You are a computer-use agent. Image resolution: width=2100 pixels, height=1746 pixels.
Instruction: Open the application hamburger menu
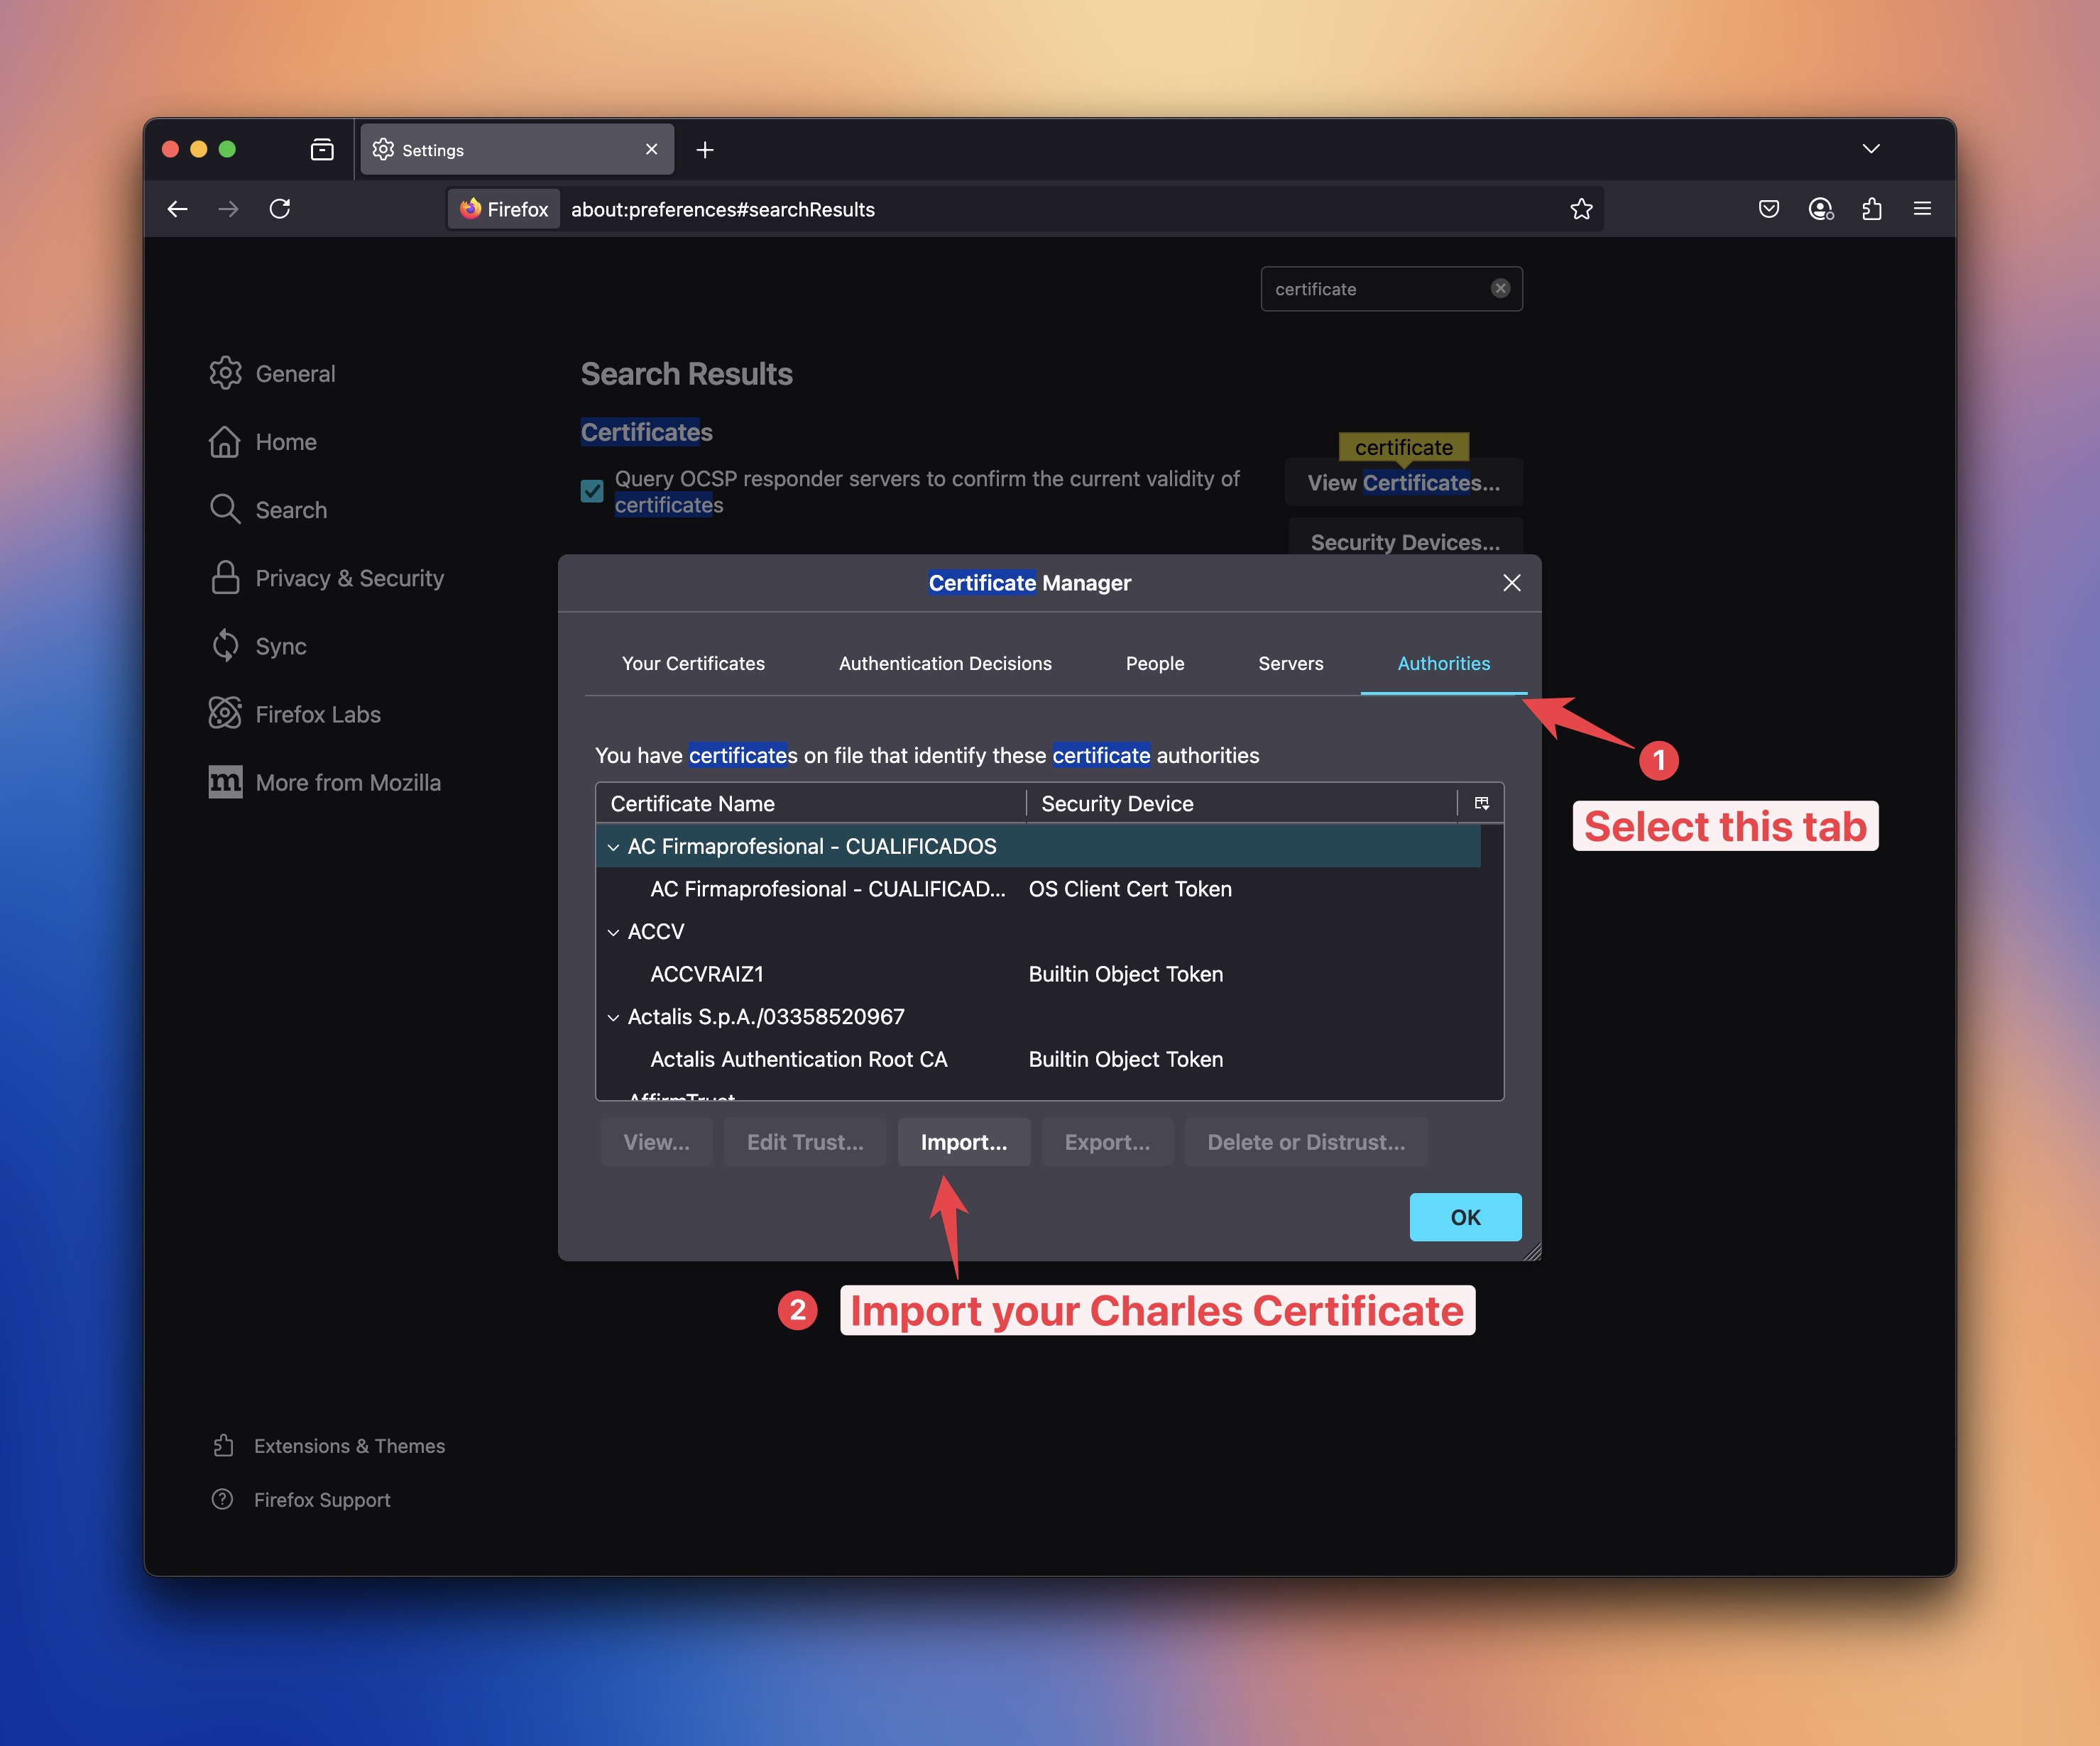pos(1922,209)
